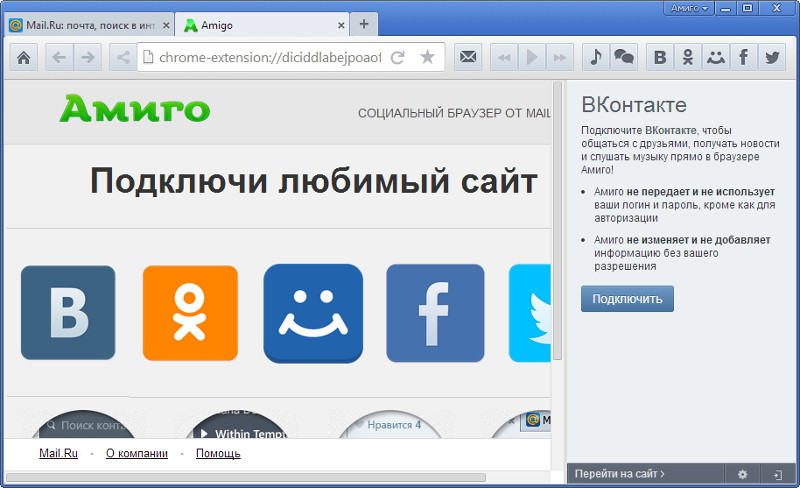Open Twitter panel from toolbar
The height and width of the screenshot is (488, 800).
tap(772, 58)
